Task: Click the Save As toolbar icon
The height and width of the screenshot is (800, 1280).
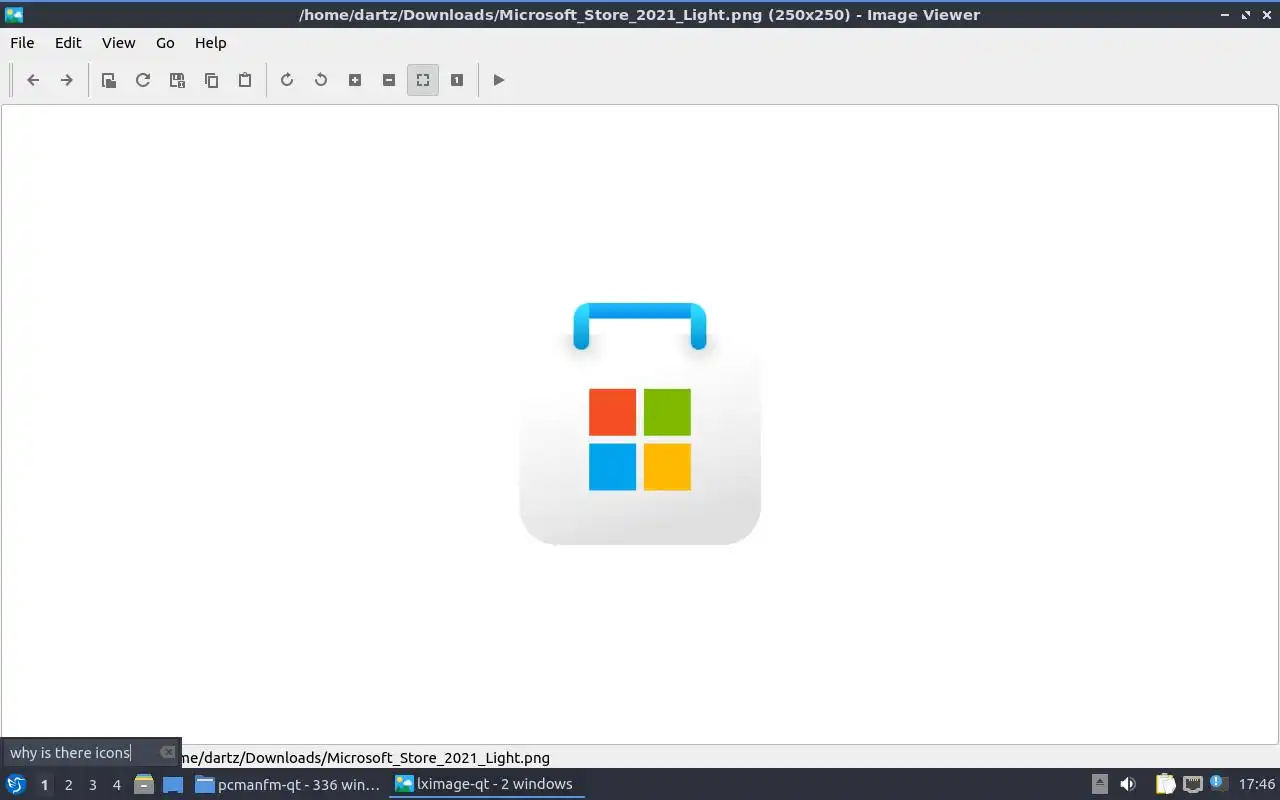Action: pyautogui.click(x=177, y=80)
